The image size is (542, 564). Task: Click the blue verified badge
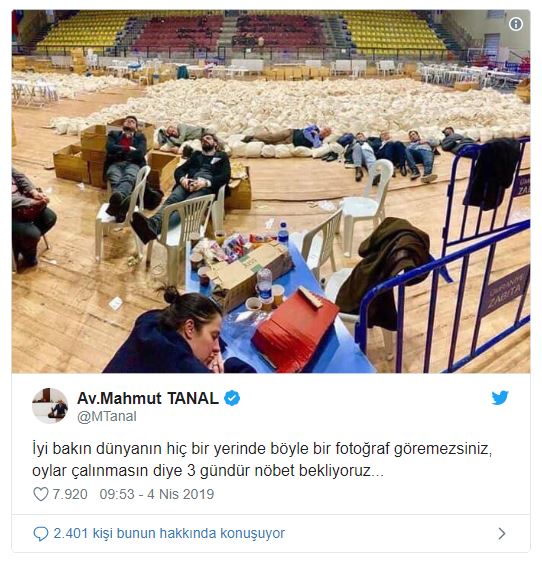[x=232, y=398]
